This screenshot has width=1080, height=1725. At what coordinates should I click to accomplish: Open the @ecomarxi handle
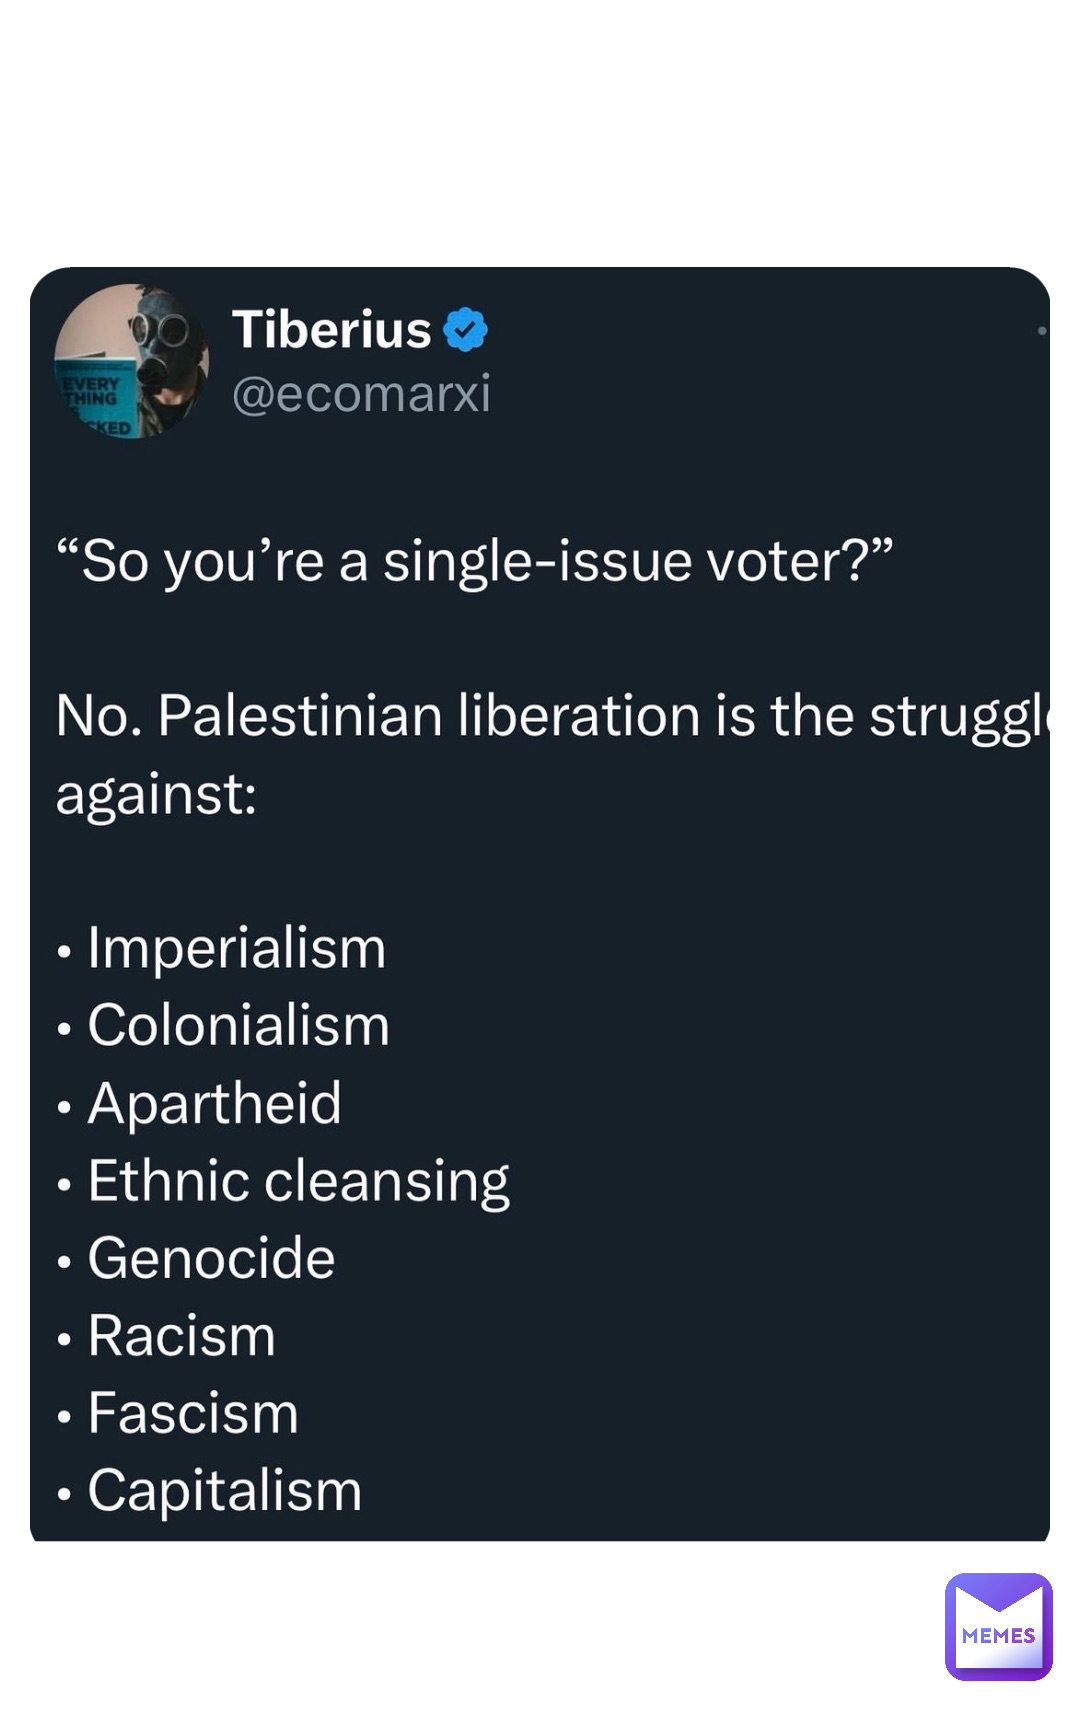point(361,394)
